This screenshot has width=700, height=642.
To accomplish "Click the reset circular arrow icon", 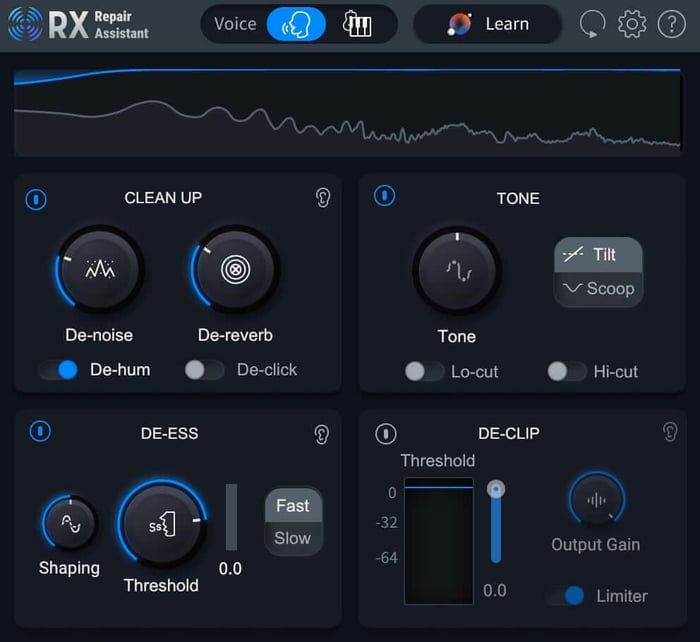I will coord(592,24).
